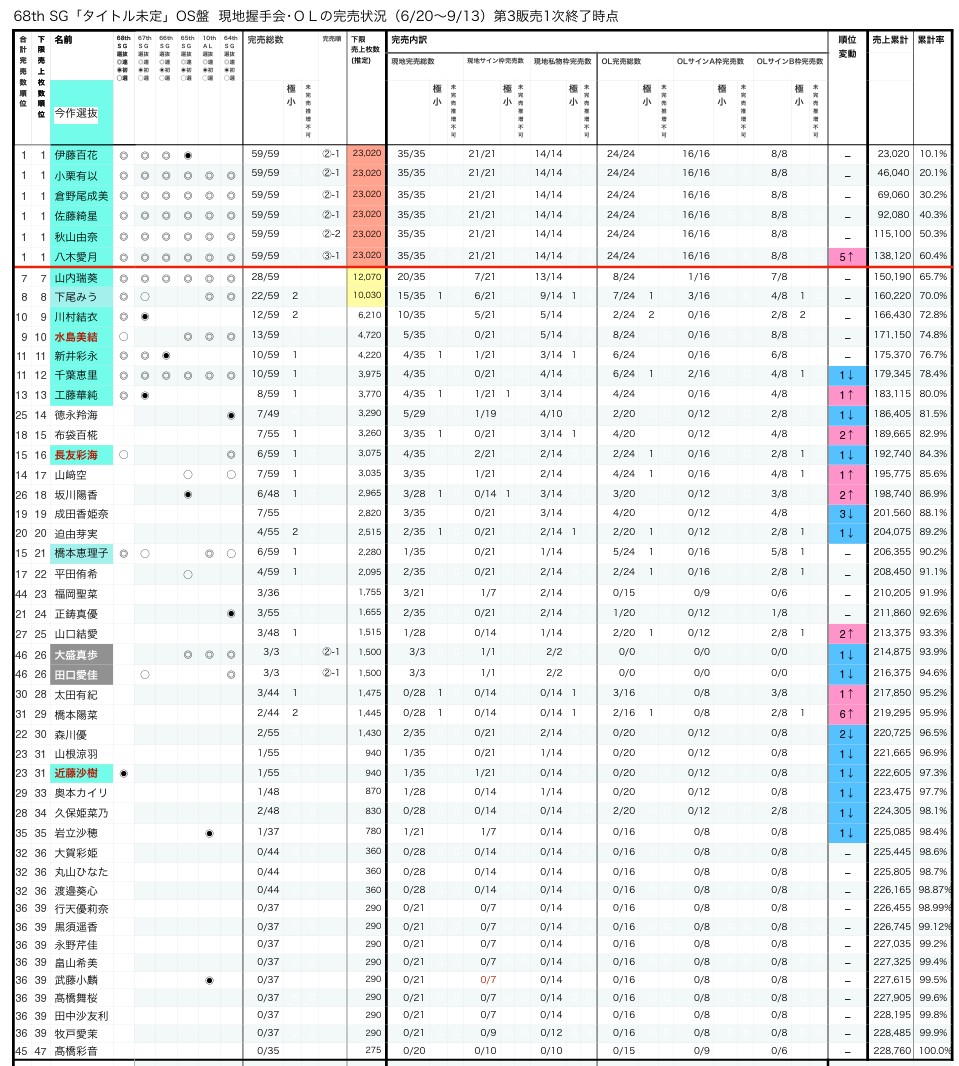Select name cell 八木愛月
Image resolution: width=959 pixels, height=1066 pixels.
[82, 257]
